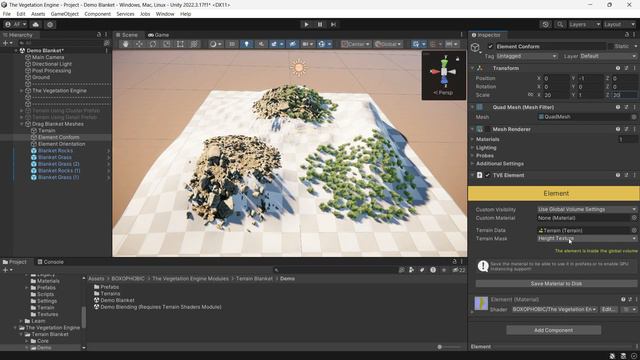Select the combined Transform tool
640x360 pixels.
pyautogui.click(x=194, y=44)
